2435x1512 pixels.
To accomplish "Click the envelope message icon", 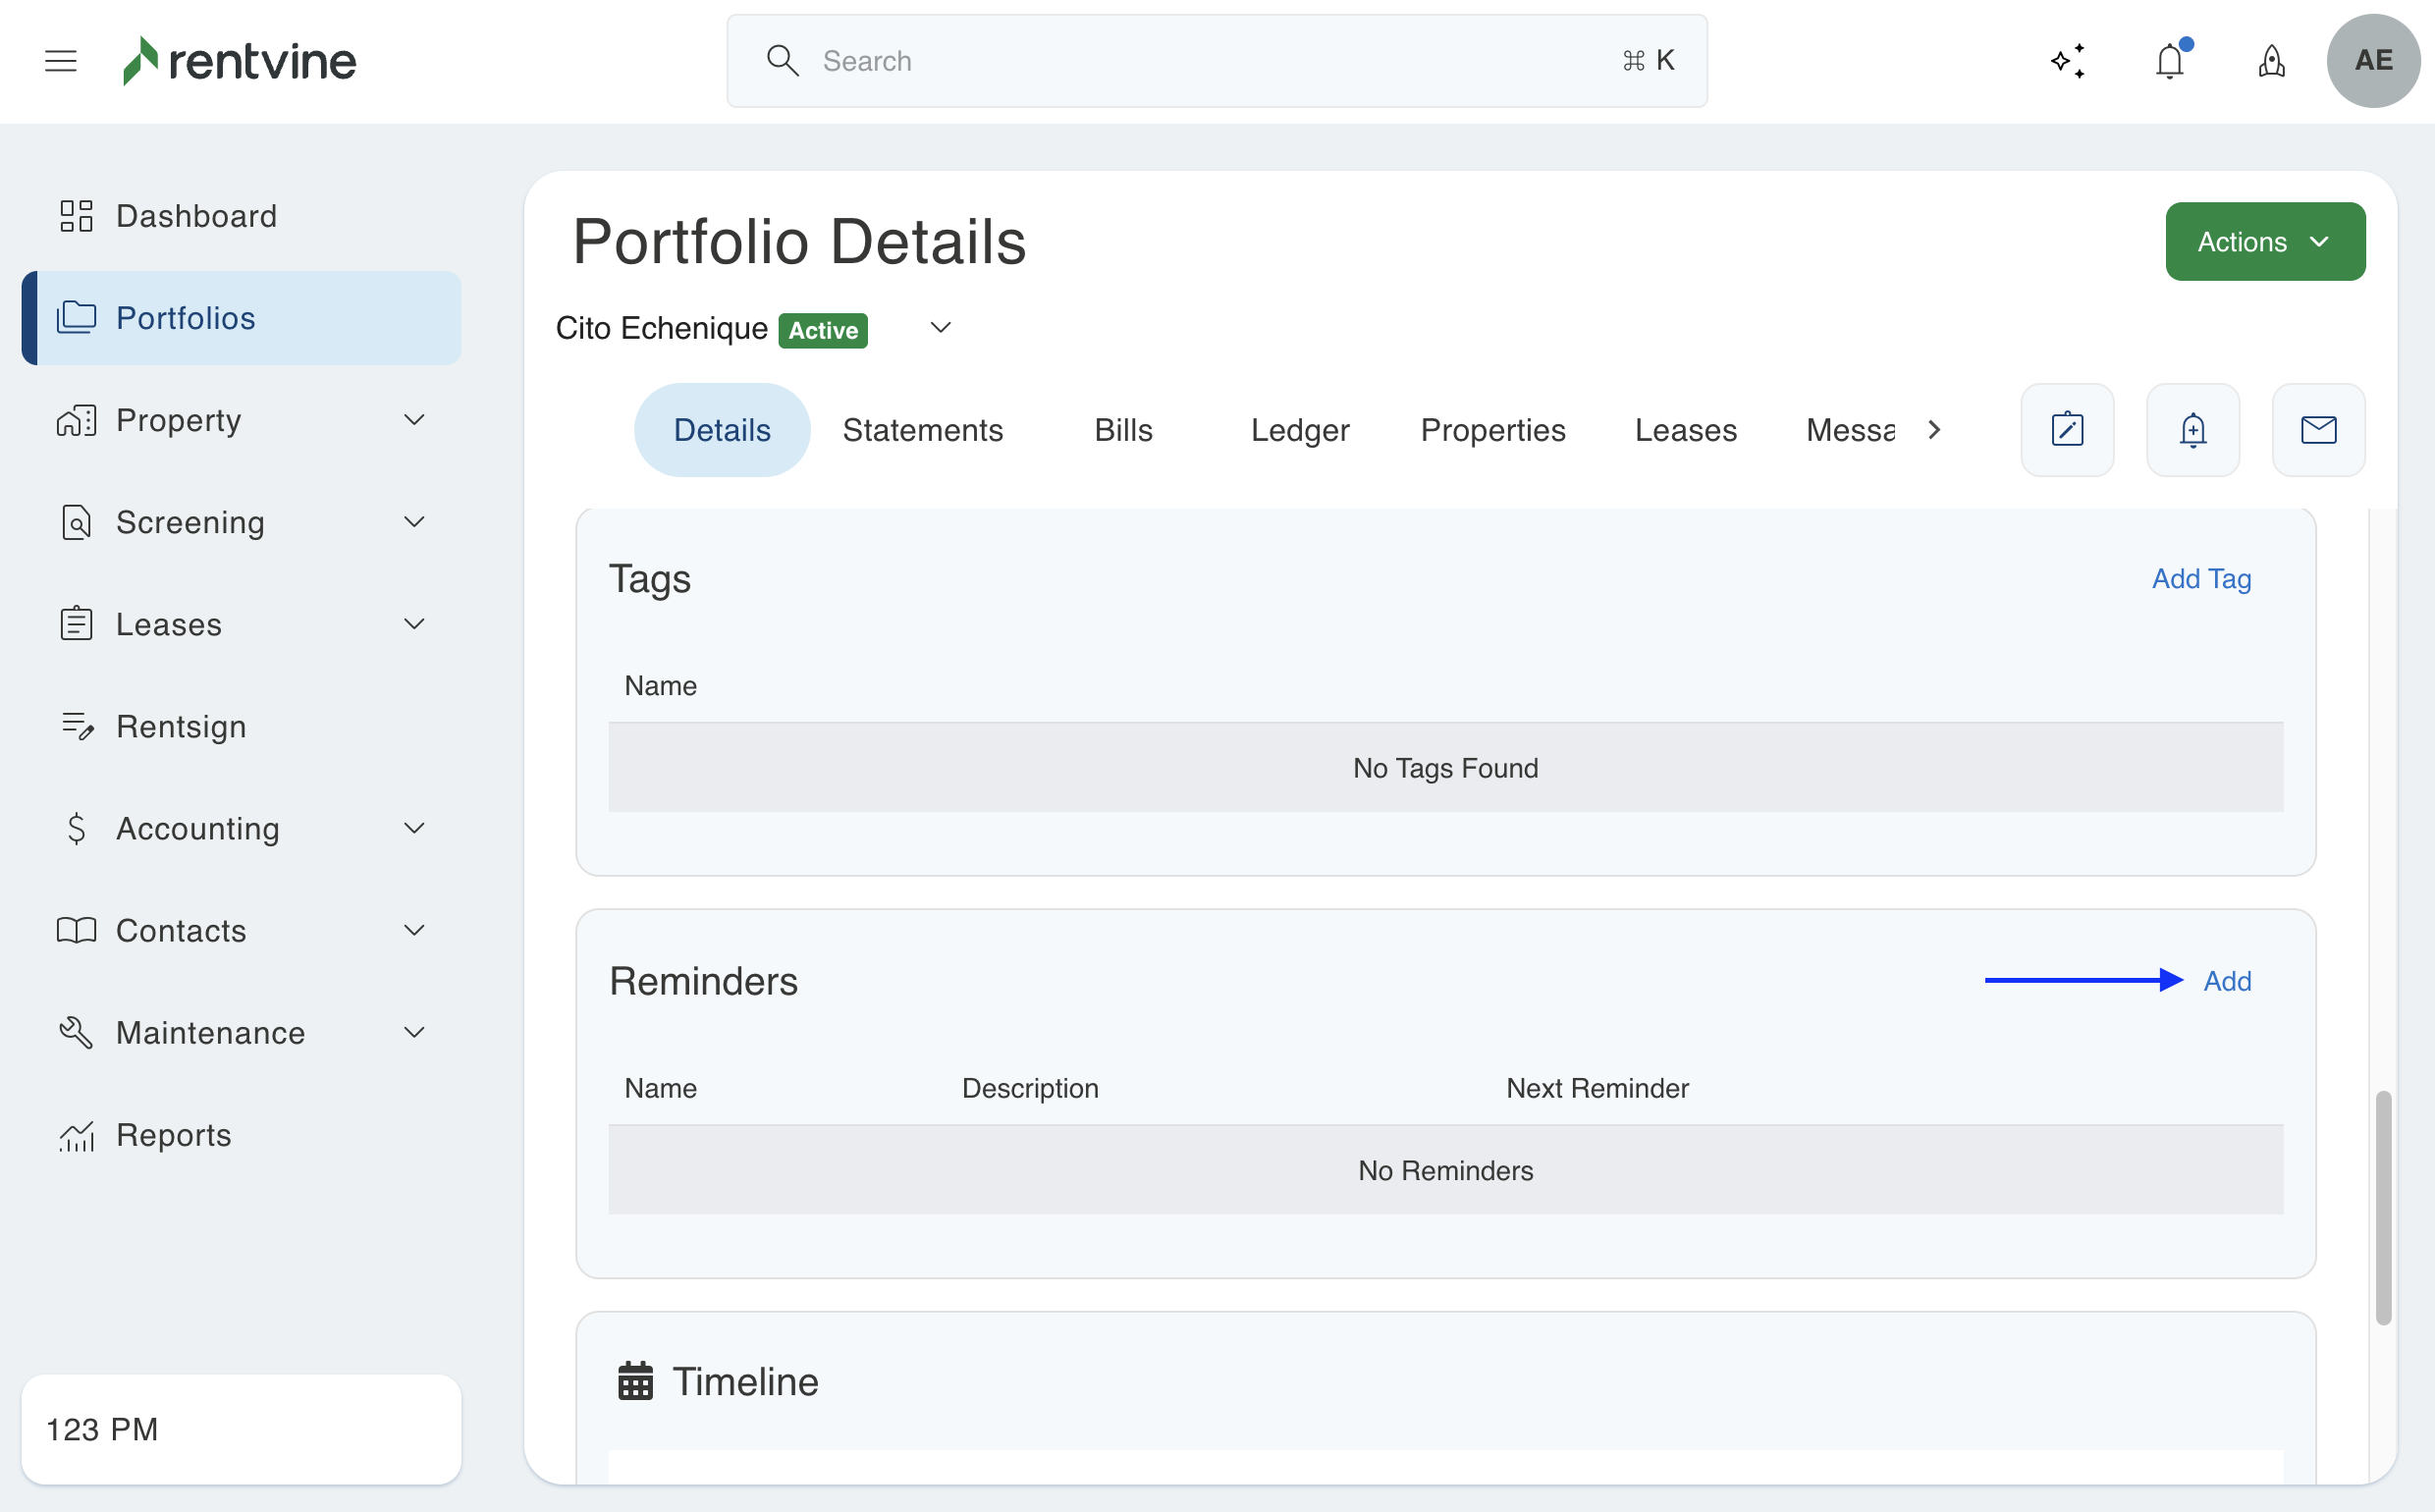I will (2318, 430).
